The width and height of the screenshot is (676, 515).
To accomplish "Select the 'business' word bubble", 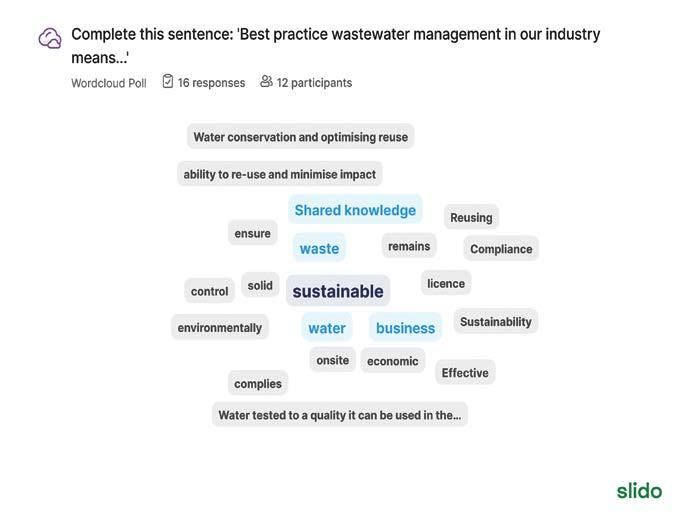I will tap(405, 328).
